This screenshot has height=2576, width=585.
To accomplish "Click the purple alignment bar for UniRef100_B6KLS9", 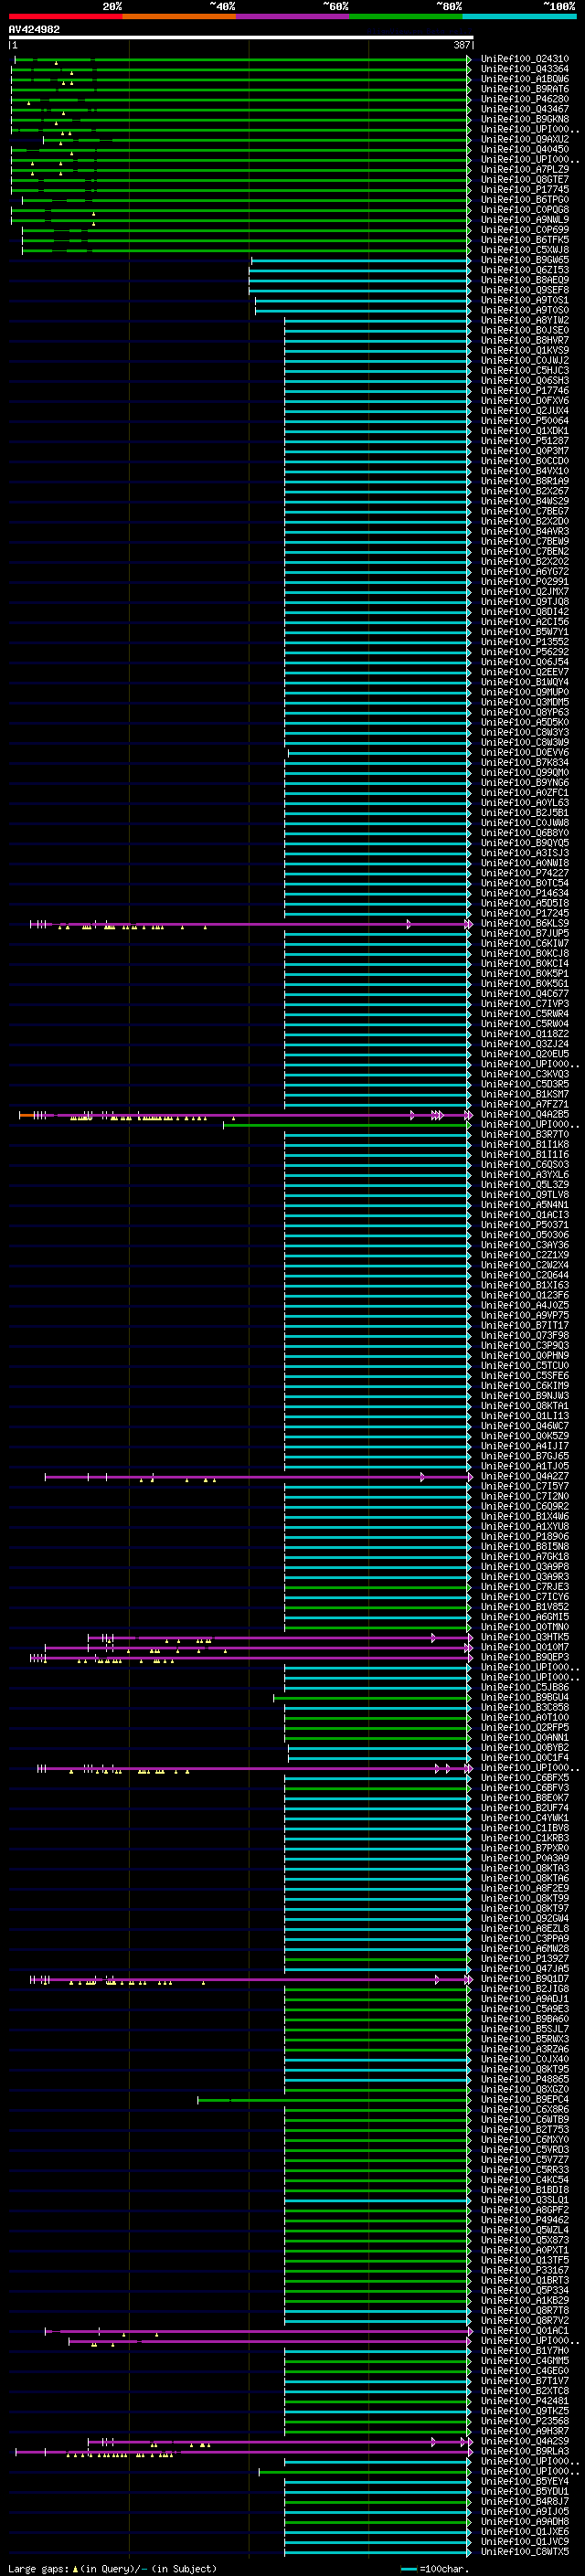I will point(250,924).
